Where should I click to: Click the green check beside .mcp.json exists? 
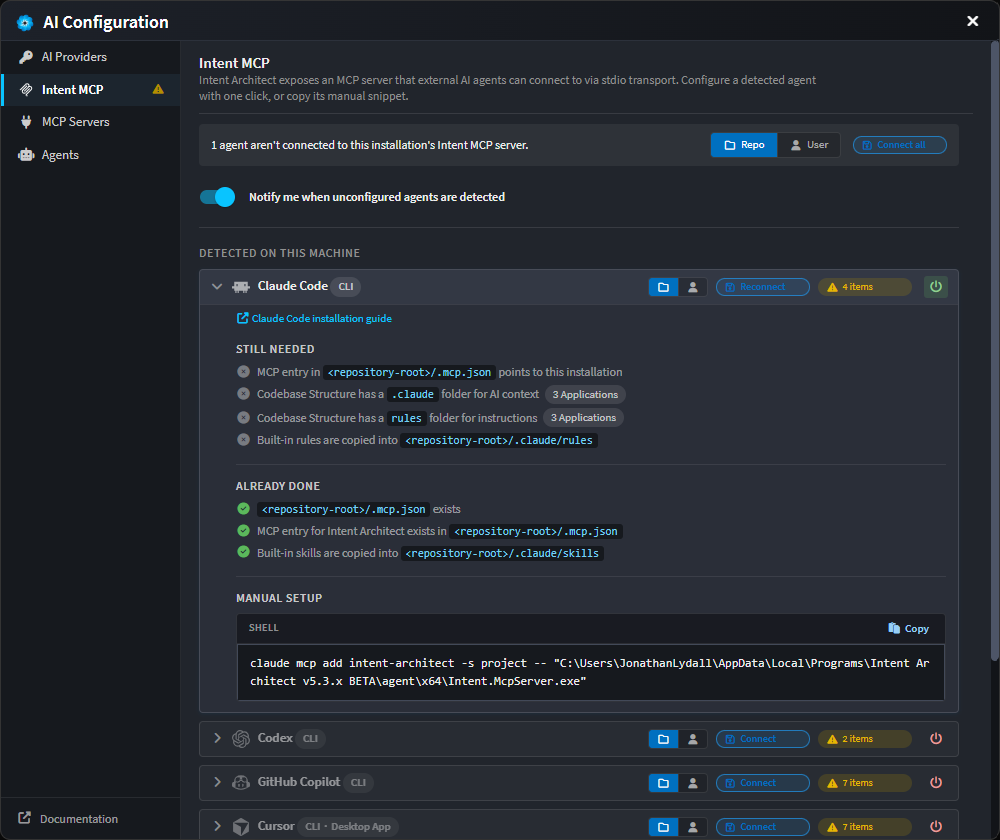tap(244, 508)
